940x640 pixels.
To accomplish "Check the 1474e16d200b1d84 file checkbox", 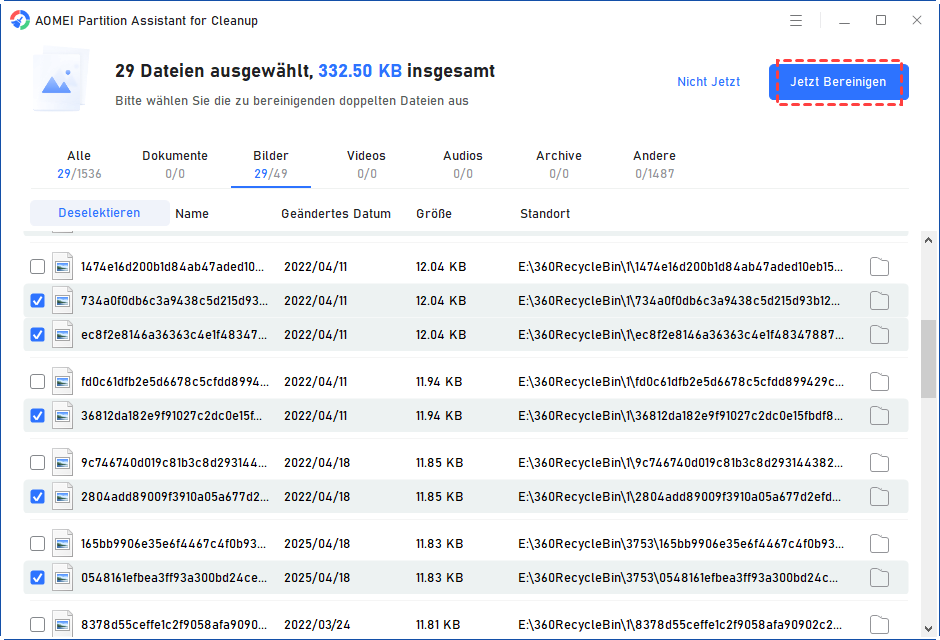I will 37,267.
